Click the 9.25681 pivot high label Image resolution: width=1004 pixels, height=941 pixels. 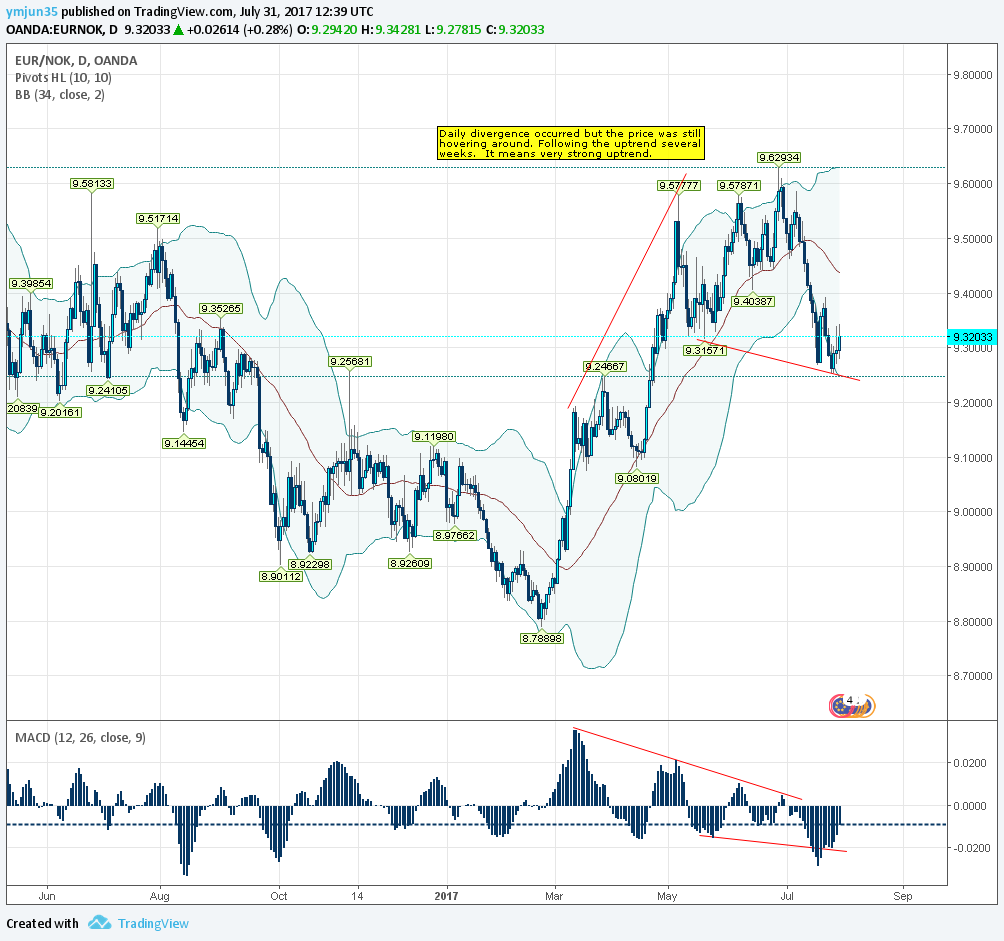pyautogui.click(x=350, y=362)
